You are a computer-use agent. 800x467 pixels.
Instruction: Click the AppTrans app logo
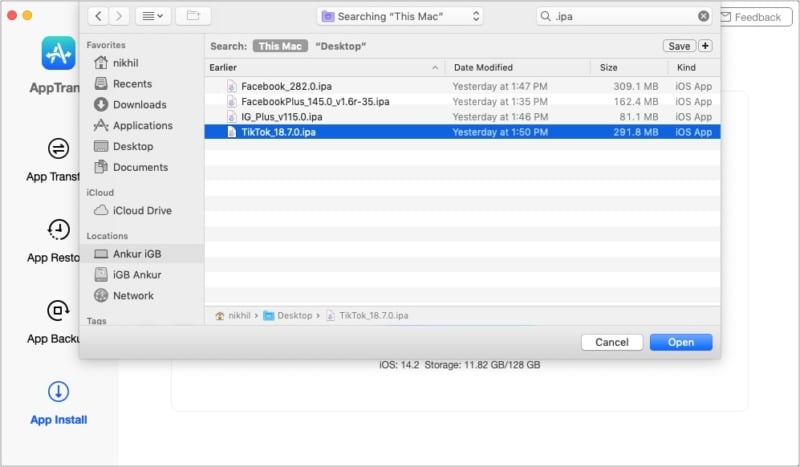(x=58, y=53)
